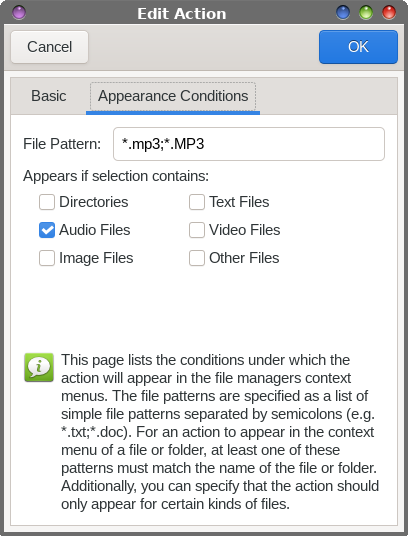Confirm changes with the OK button
The height and width of the screenshot is (536, 408).
pyautogui.click(x=358, y=47)
